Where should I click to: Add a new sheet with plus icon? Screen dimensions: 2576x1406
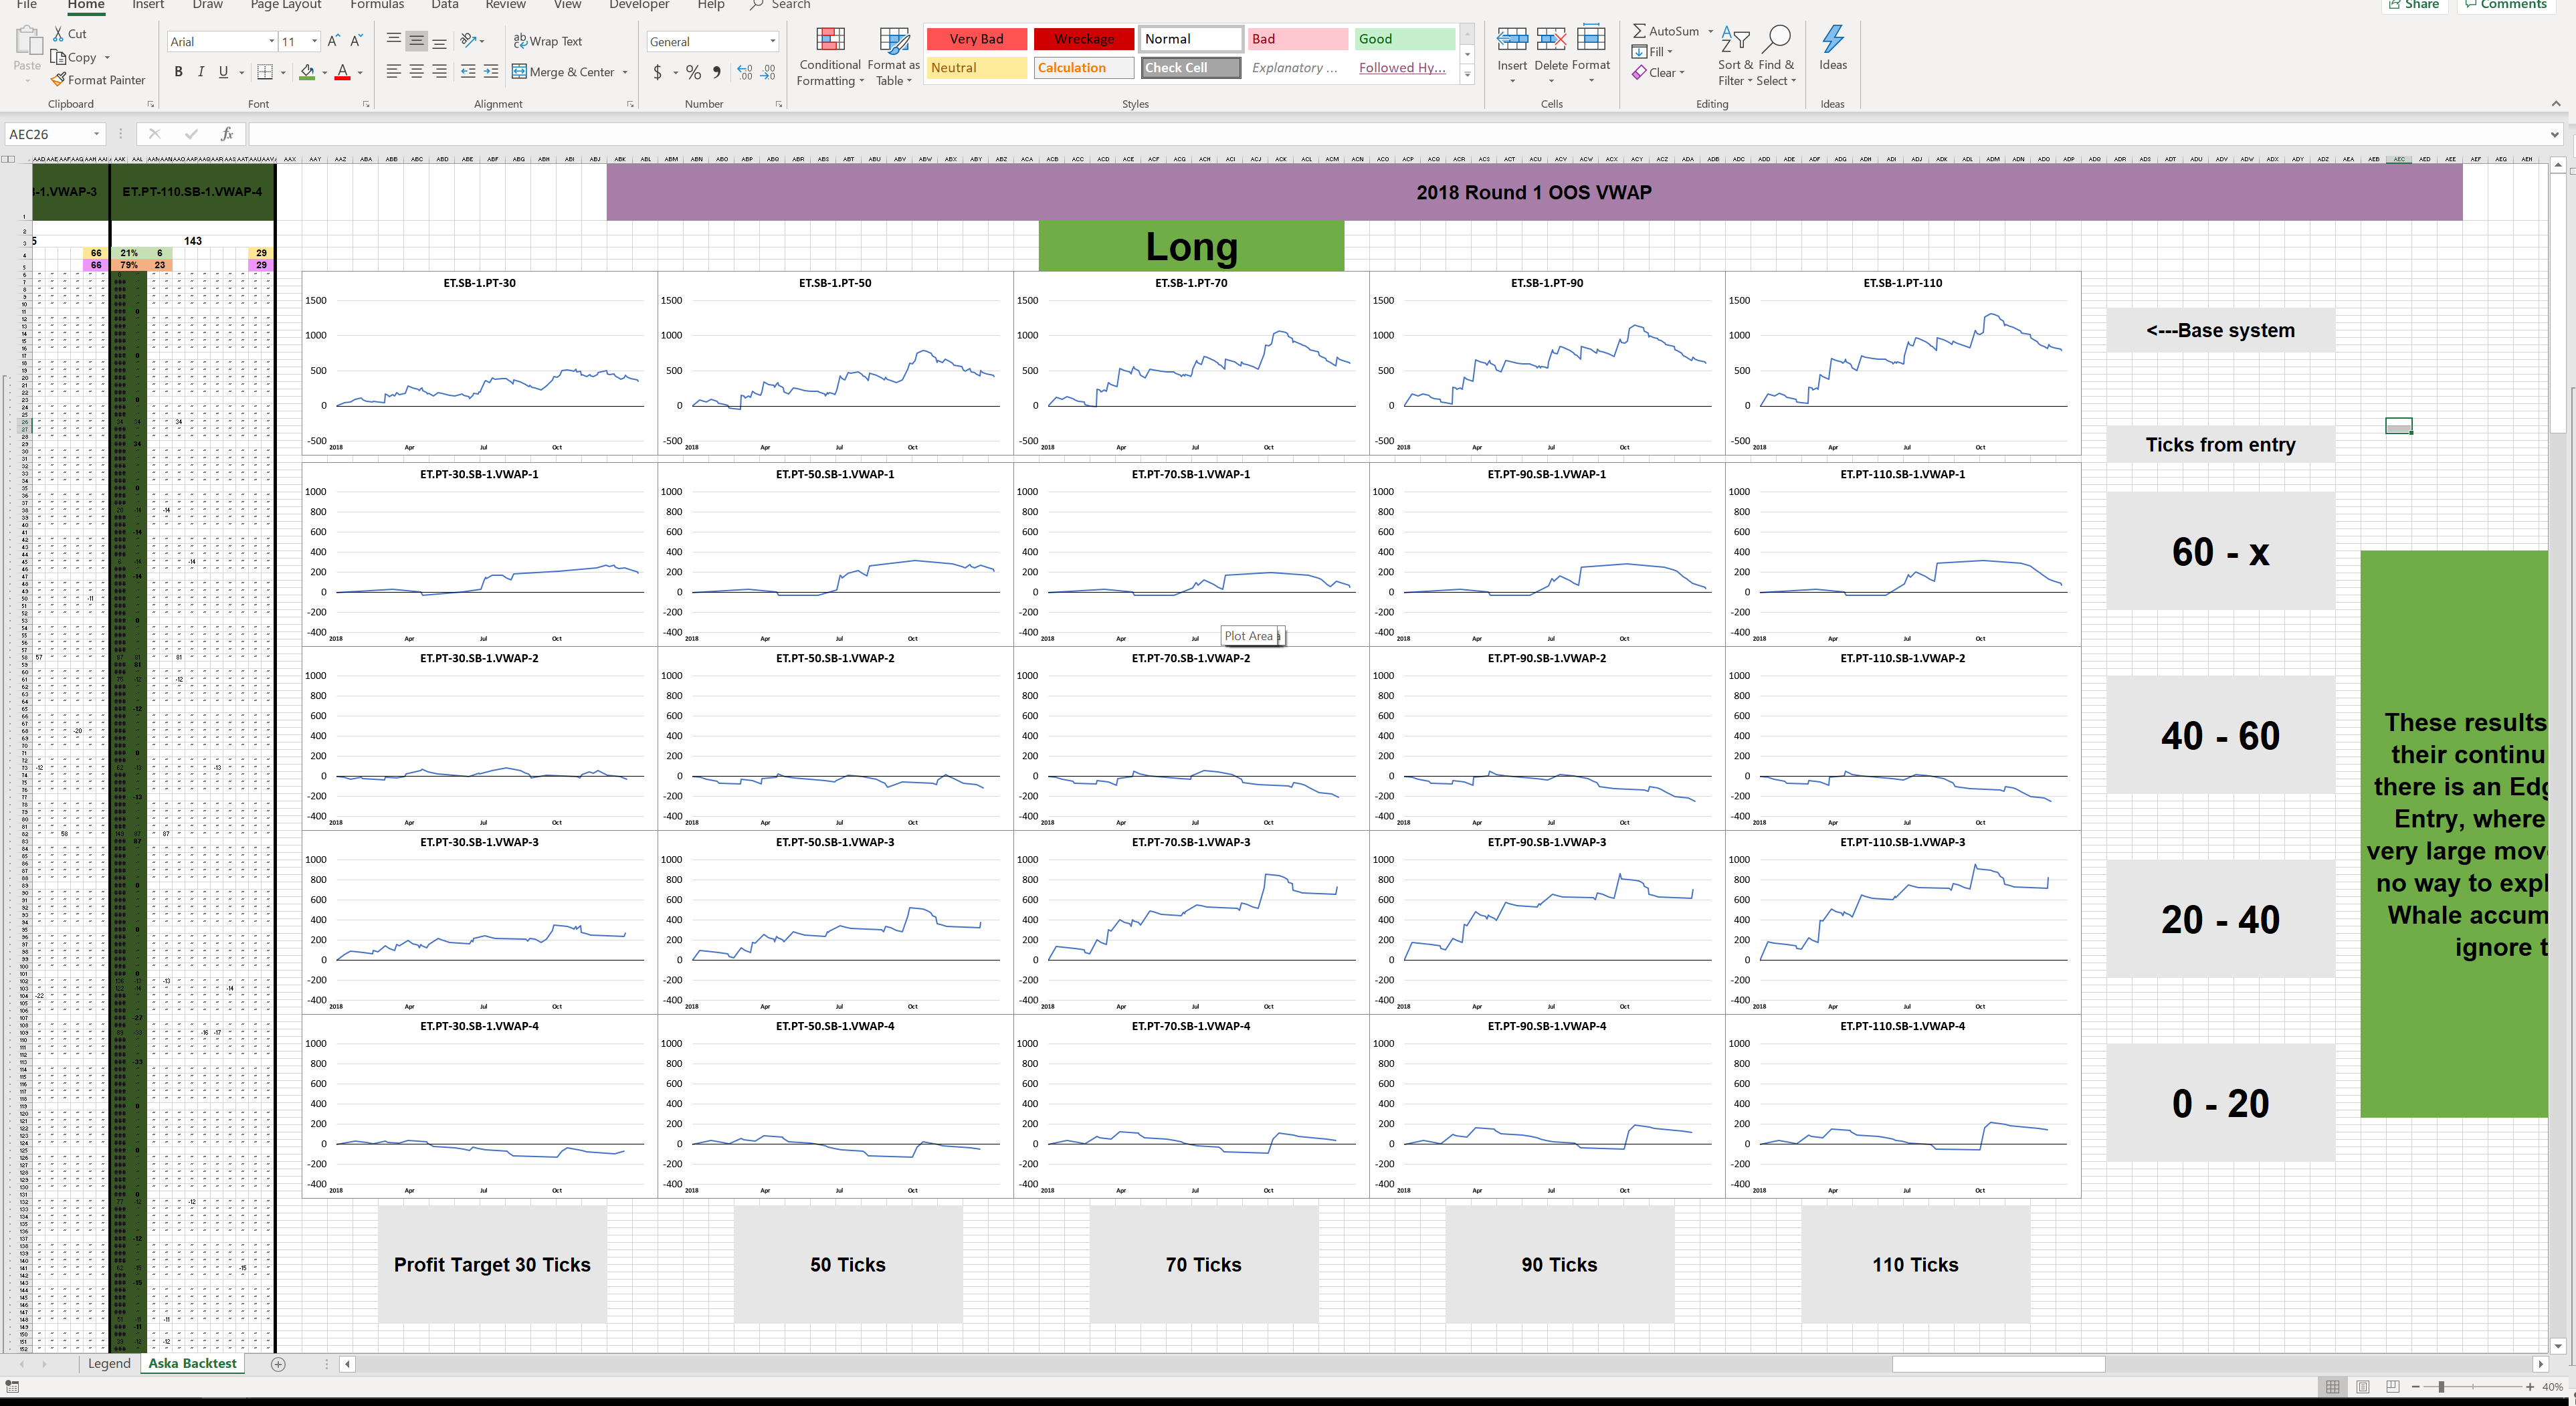click(x=278, y=1364)
